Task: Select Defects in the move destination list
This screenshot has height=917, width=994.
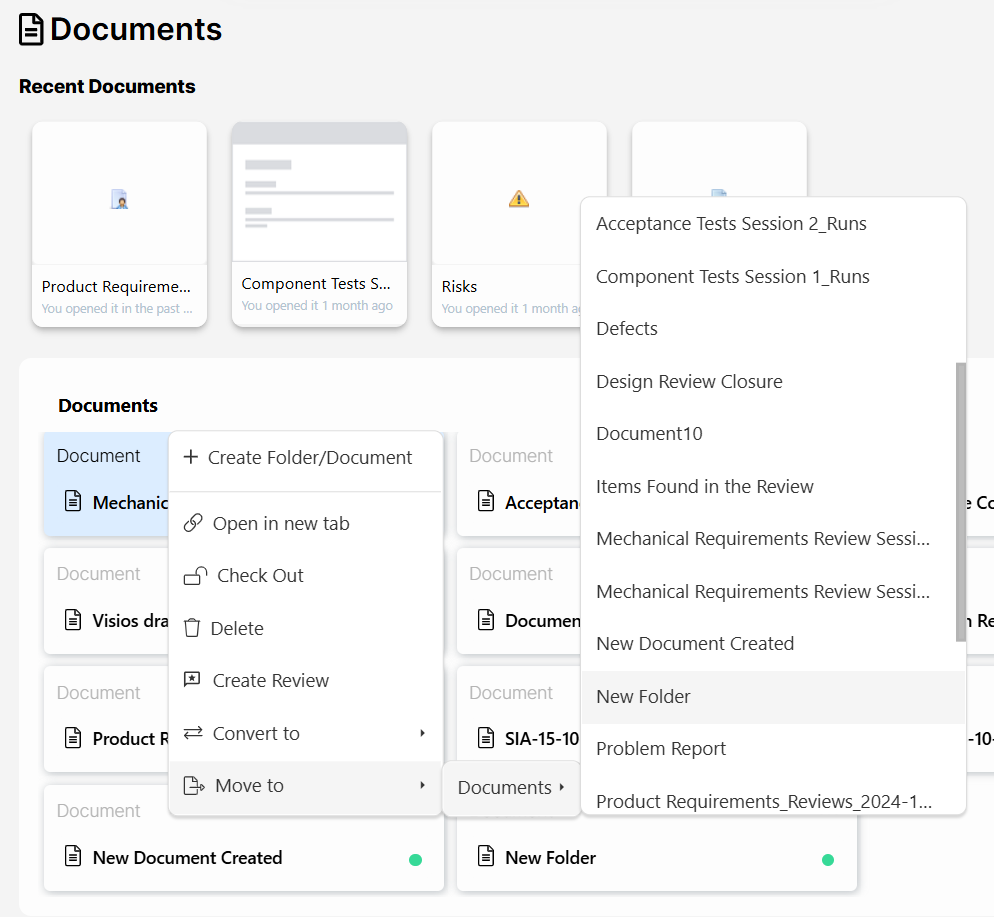Action: click(x=627, y=329)
